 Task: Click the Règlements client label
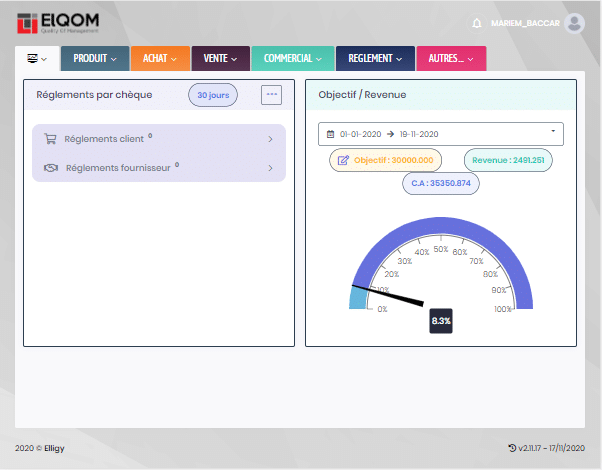(104, 139)
